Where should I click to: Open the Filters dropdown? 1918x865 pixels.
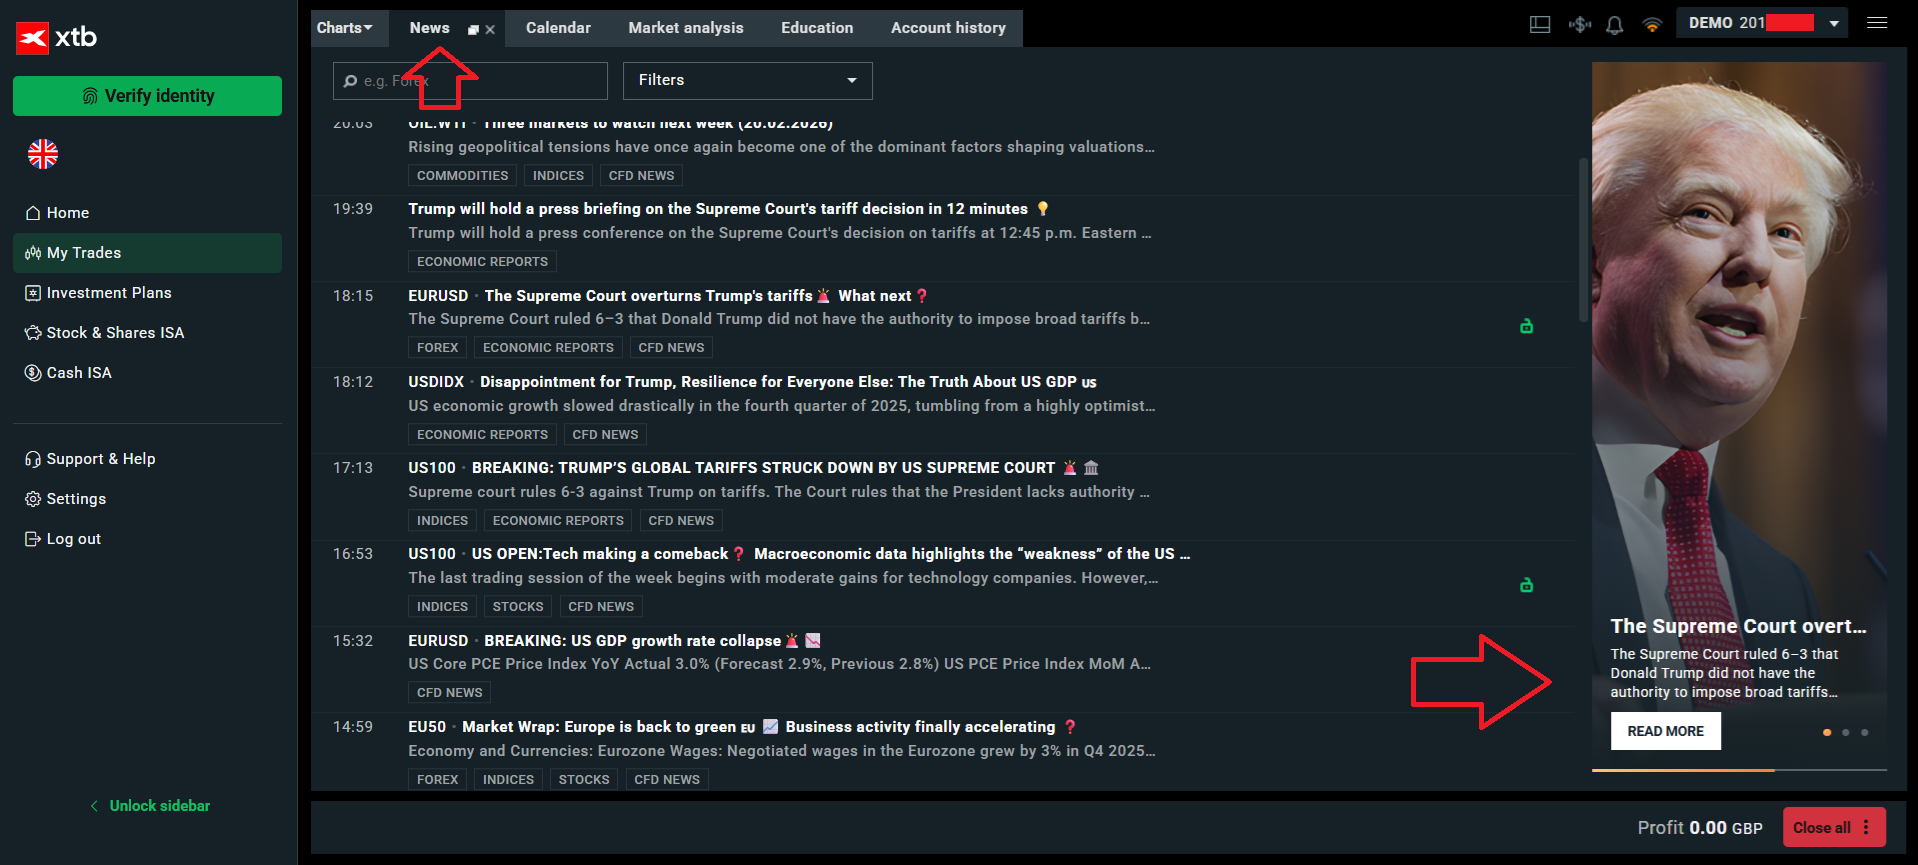click(x=747, y=80)
